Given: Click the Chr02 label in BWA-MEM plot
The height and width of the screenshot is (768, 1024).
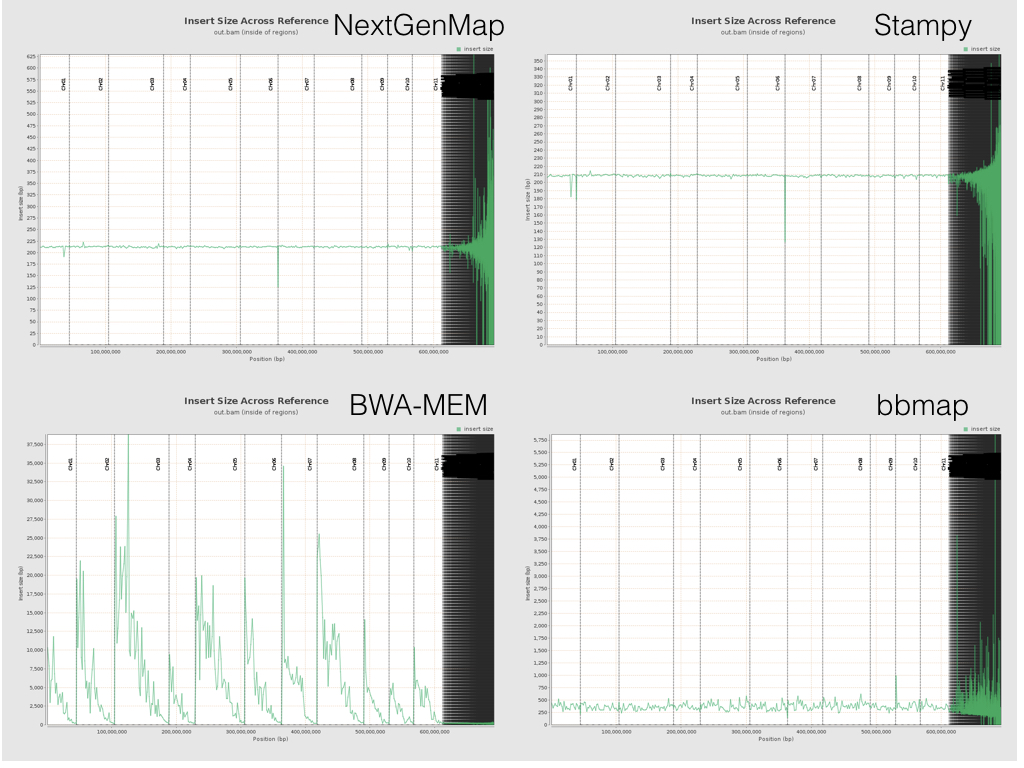Looking at the screenshot, I should [107, 464].
